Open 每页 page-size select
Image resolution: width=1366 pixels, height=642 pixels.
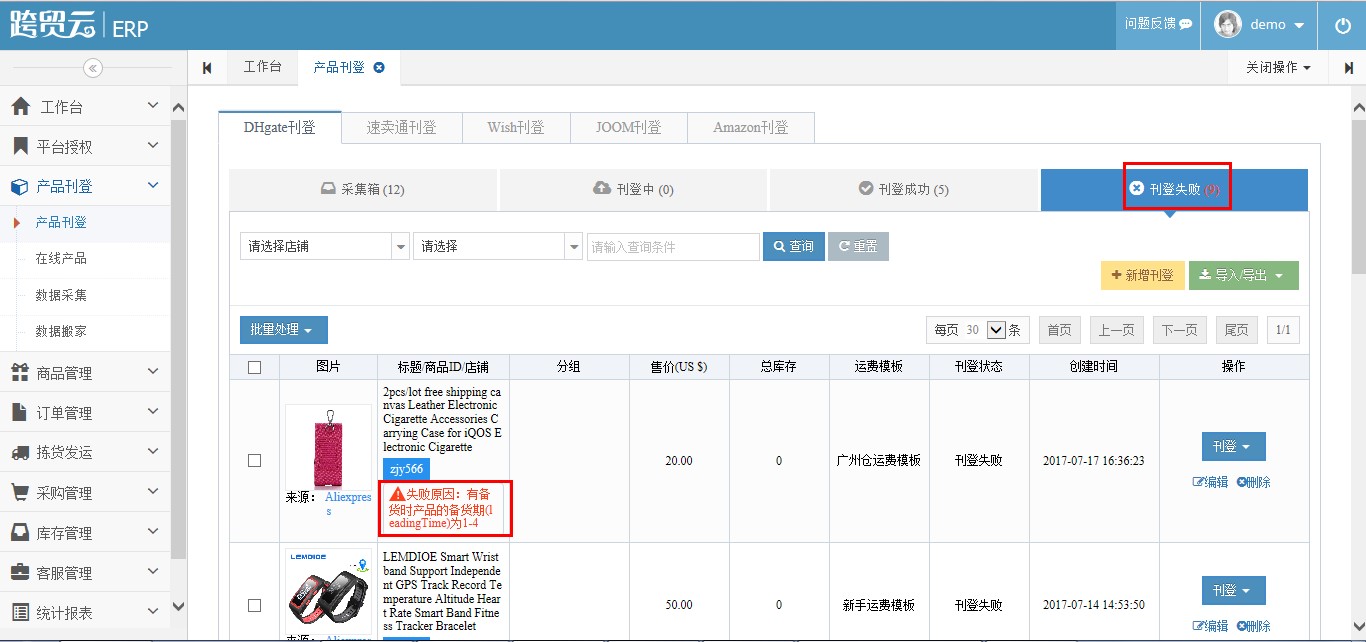point(995,330)
